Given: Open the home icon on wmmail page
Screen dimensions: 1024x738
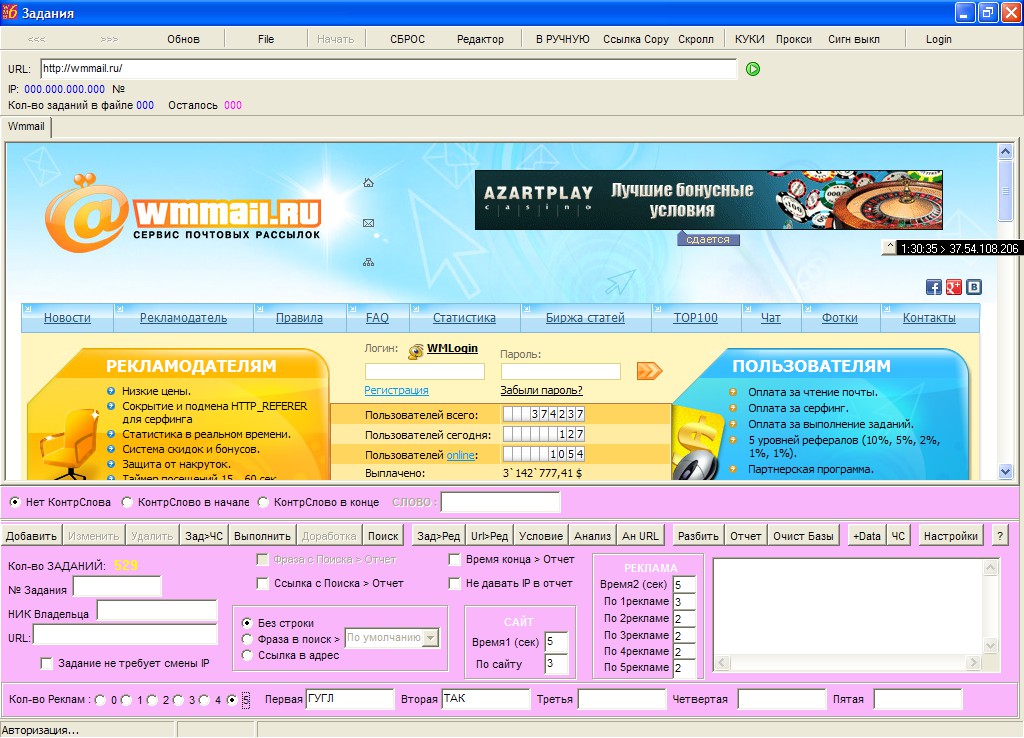Looking at the screenshot, I should click(368, 183).
